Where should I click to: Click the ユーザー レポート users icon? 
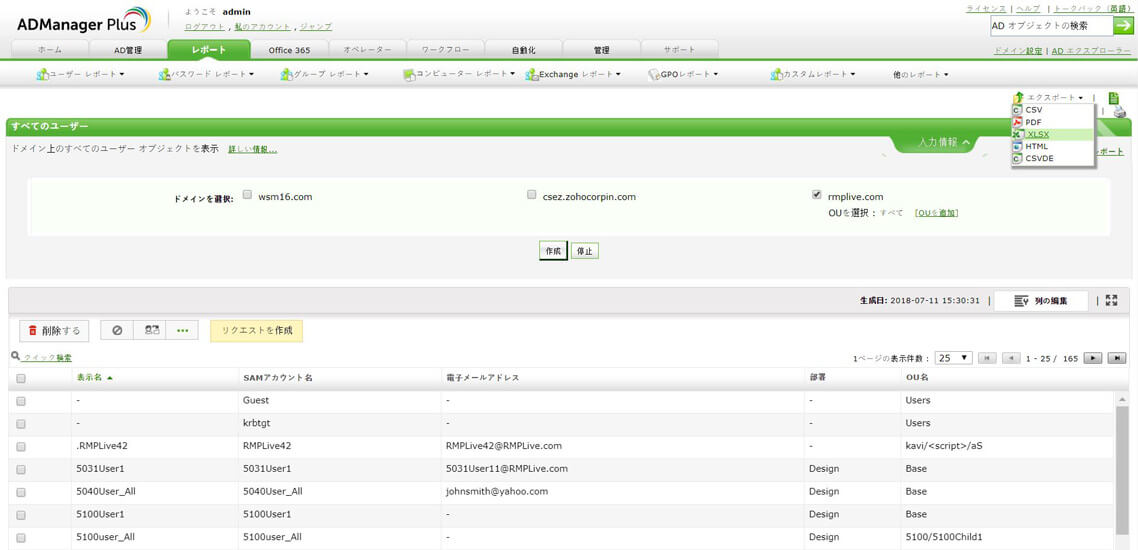42,74
